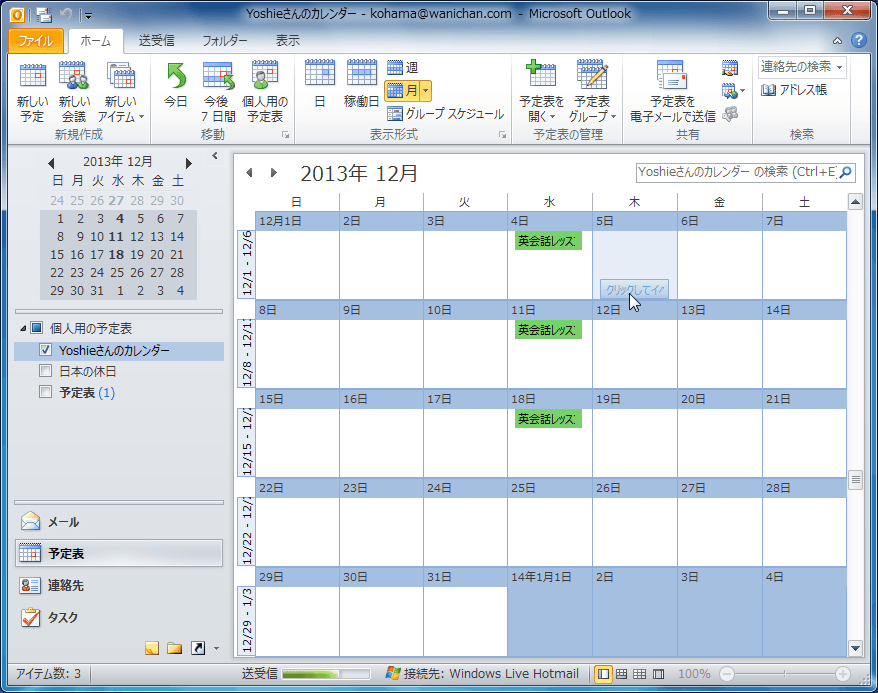
Task: Switch to Day (日) view
Action: point(320,84)
